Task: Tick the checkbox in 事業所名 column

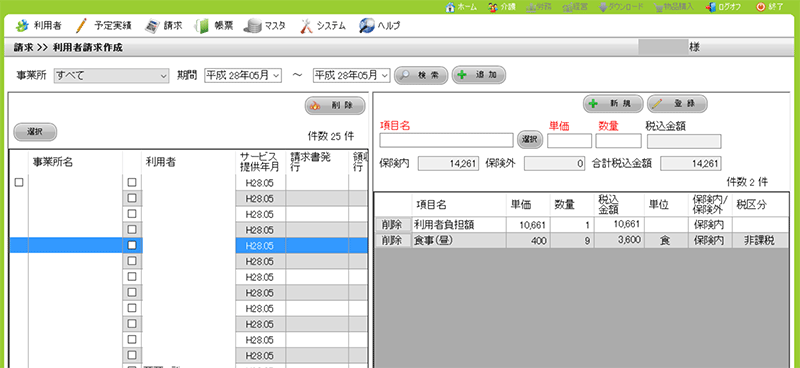Action: [x=19, y=182]
